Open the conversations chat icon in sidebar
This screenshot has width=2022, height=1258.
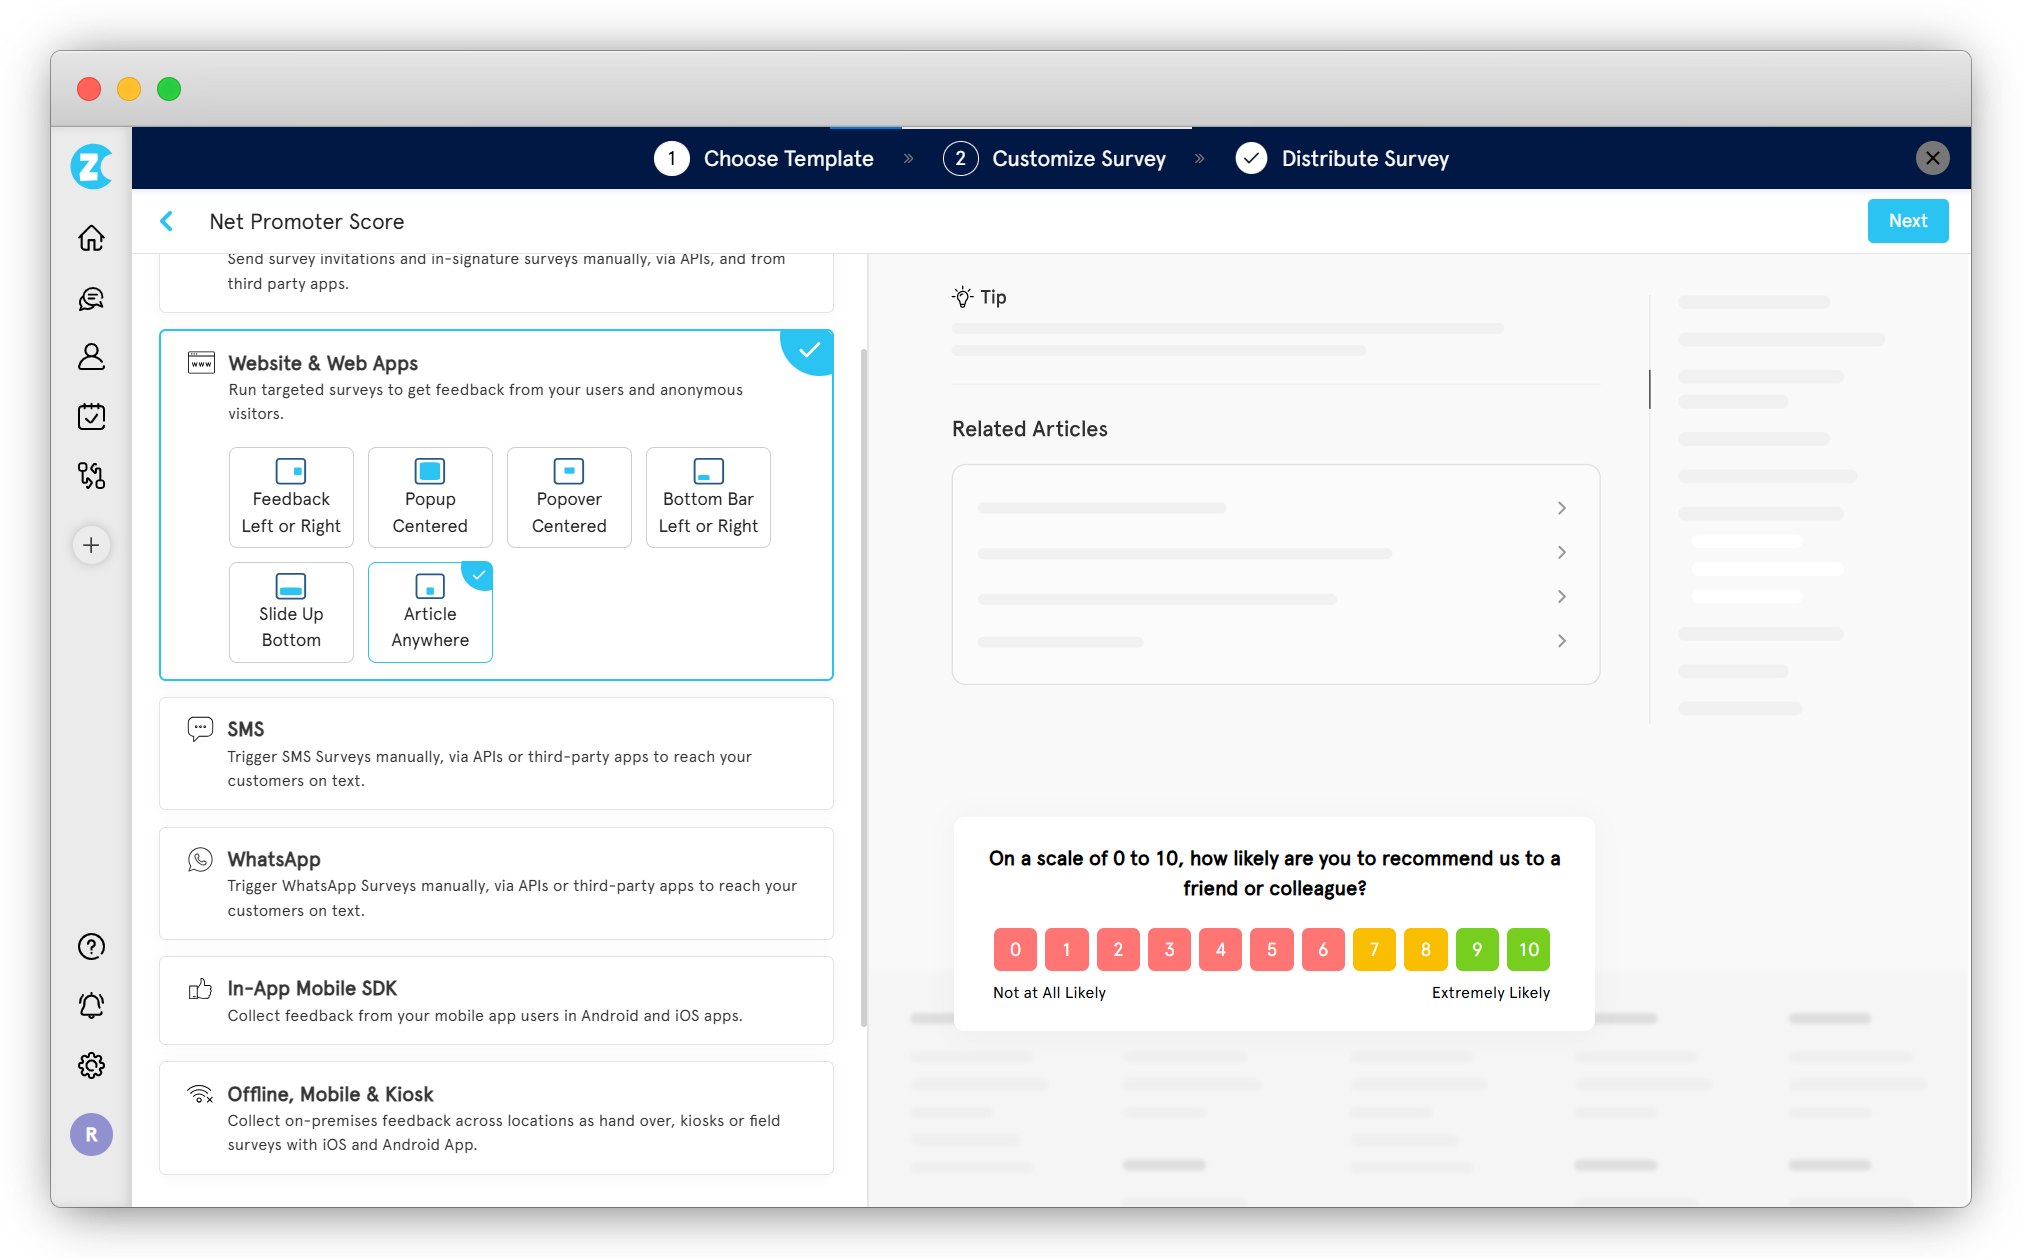tap(91, 298)
